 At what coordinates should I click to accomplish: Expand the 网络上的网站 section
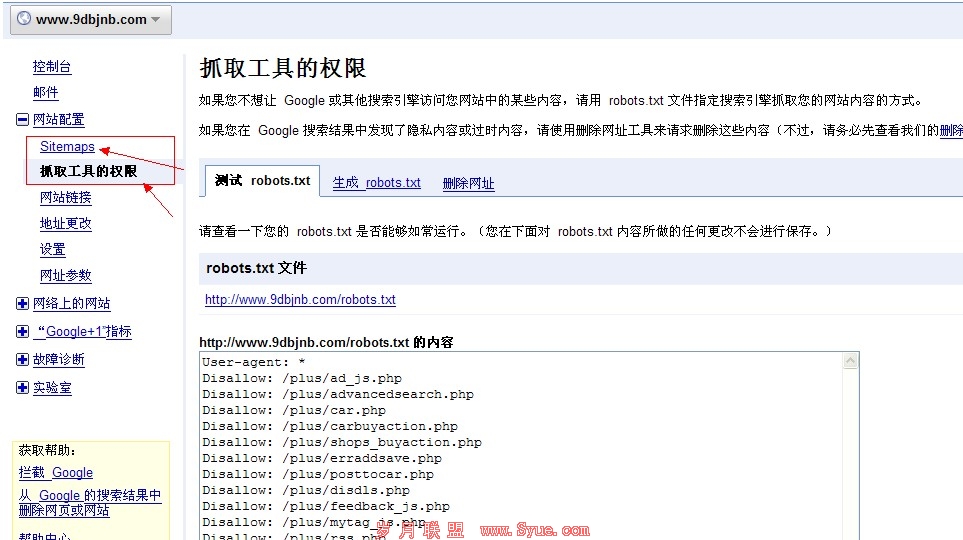click(x=22, y=304)
